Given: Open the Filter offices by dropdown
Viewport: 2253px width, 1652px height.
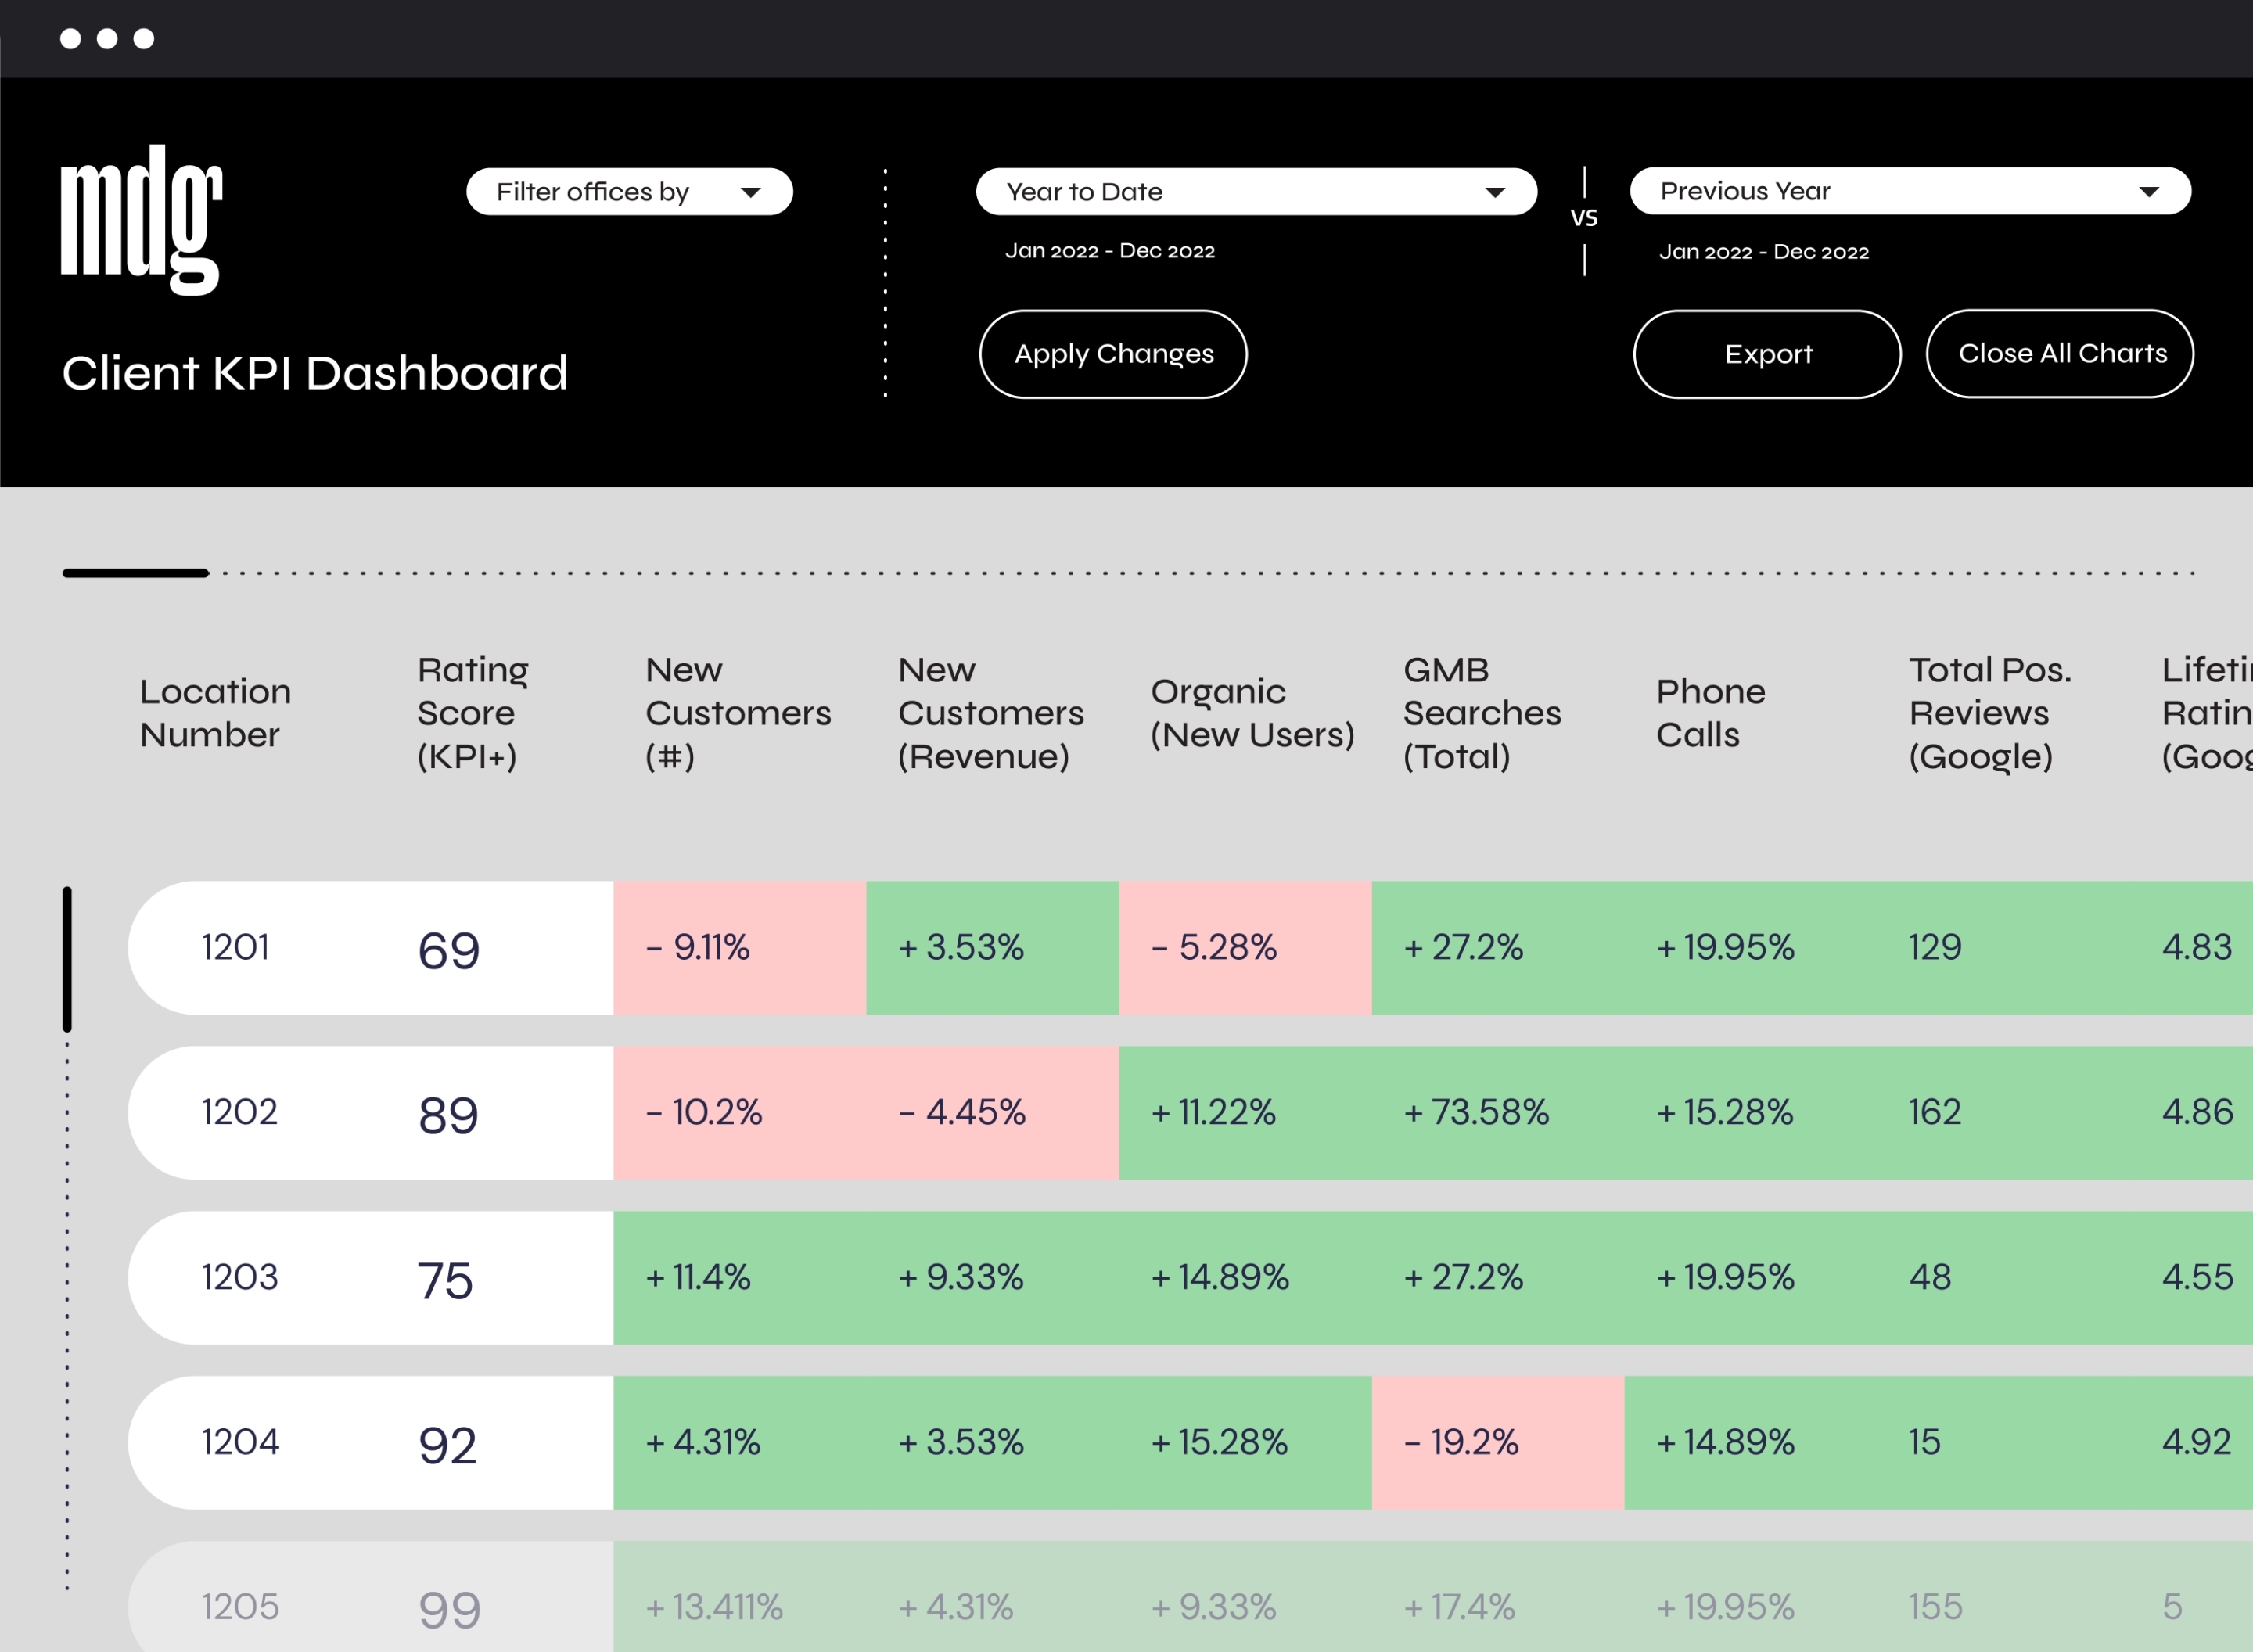Looking at the screenshot, I should [629, 192].
